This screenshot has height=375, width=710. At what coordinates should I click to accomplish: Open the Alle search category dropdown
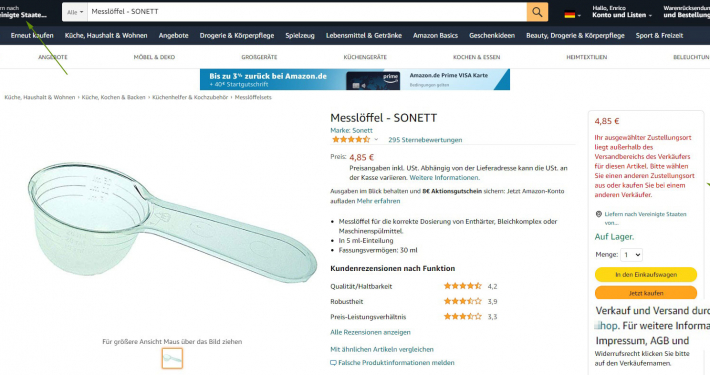pyautogui.click(x=75, y=12)
